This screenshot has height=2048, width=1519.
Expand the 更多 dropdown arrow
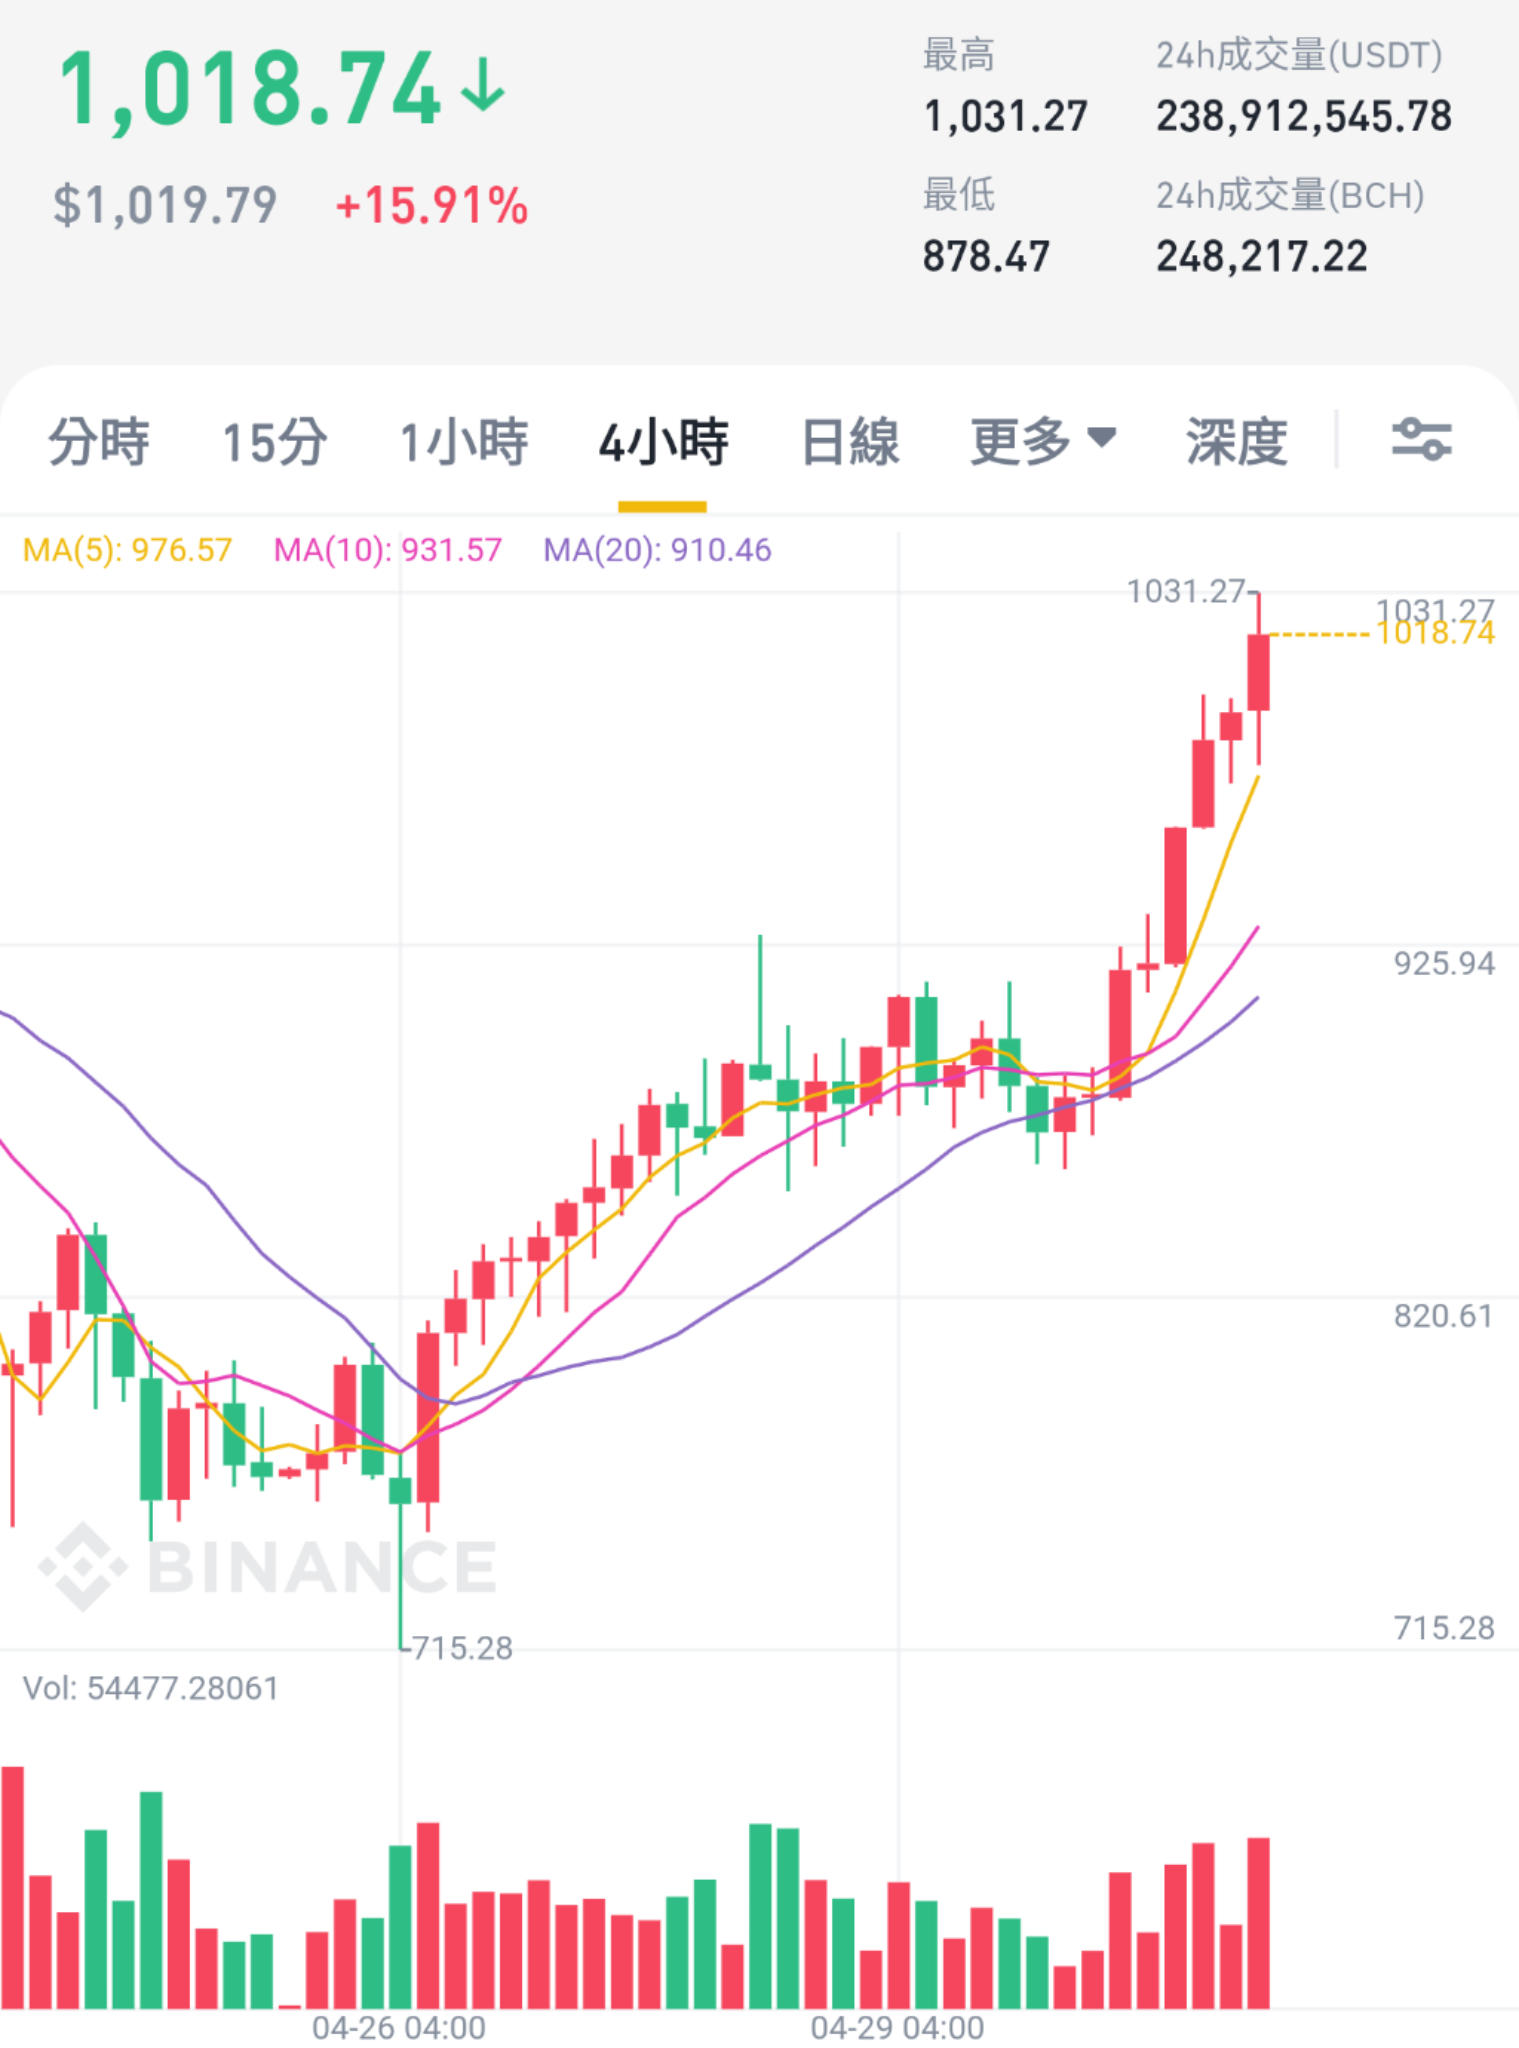[x=1101, y=437]
